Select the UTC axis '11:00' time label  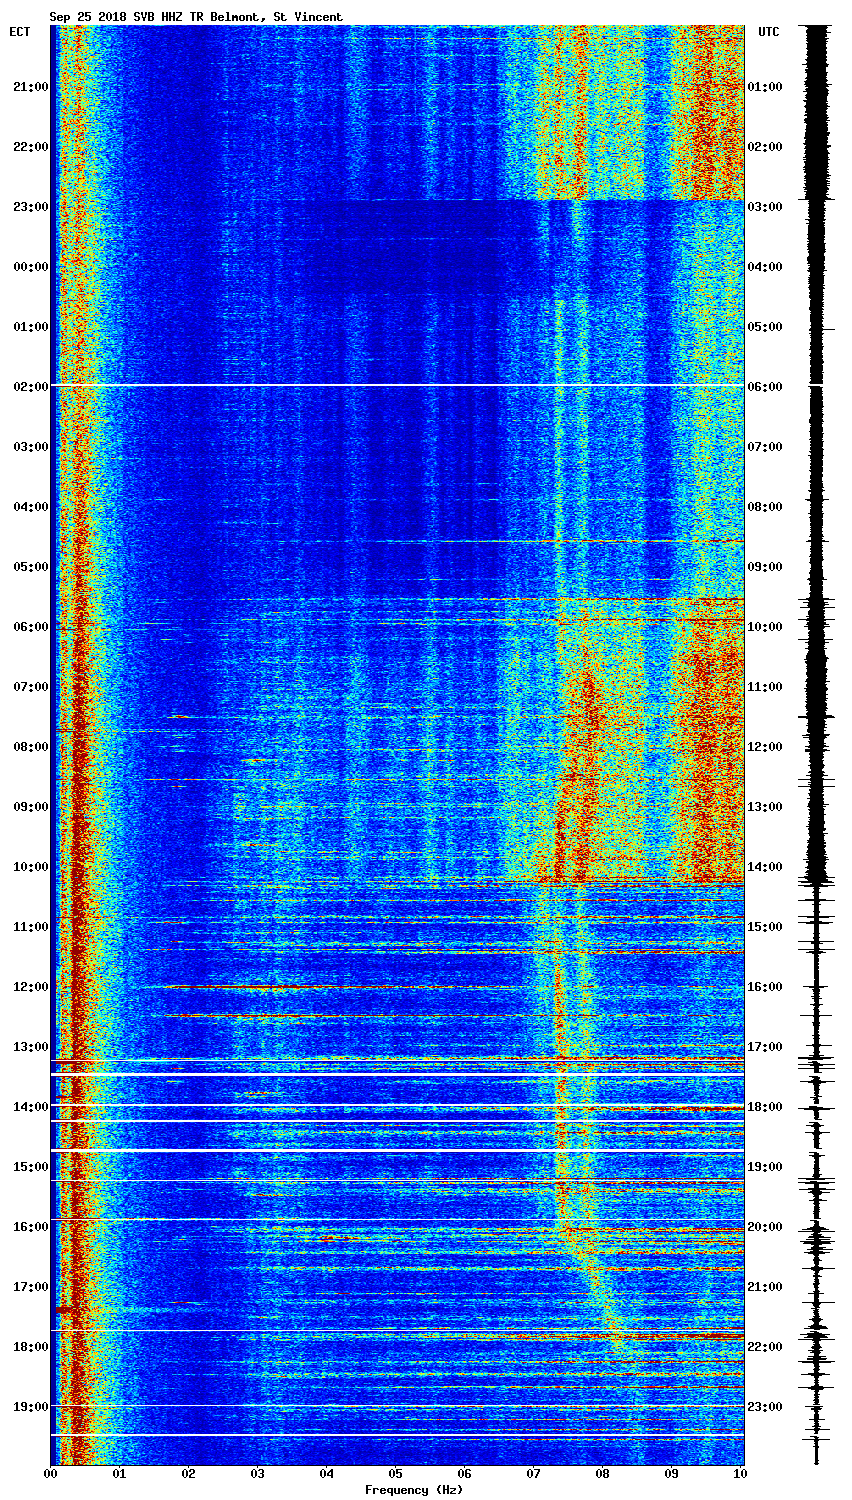coord(765,687)
